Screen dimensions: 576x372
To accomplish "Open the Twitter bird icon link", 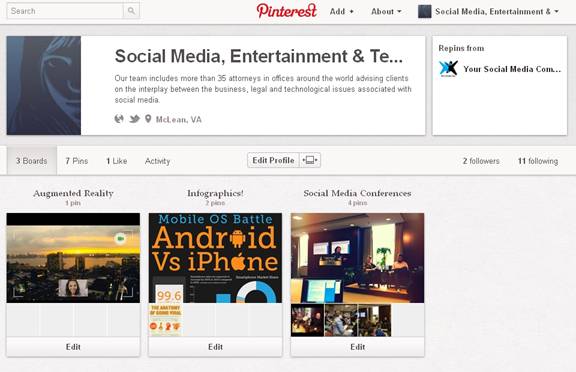I will tap(134, 119).
